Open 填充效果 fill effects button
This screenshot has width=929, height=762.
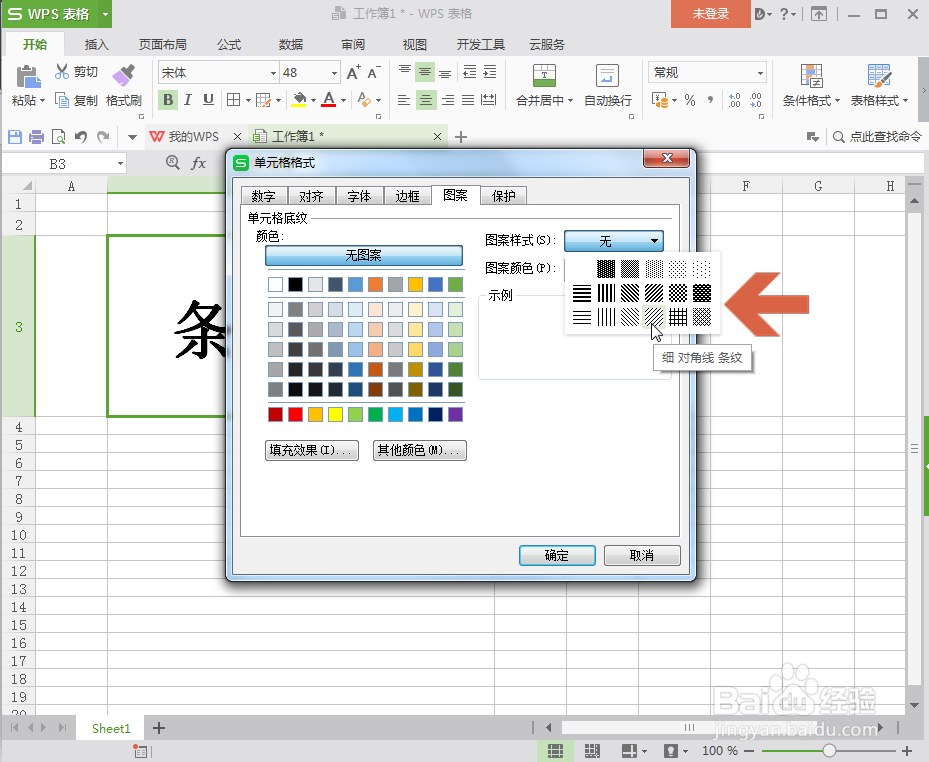point(312,450)
